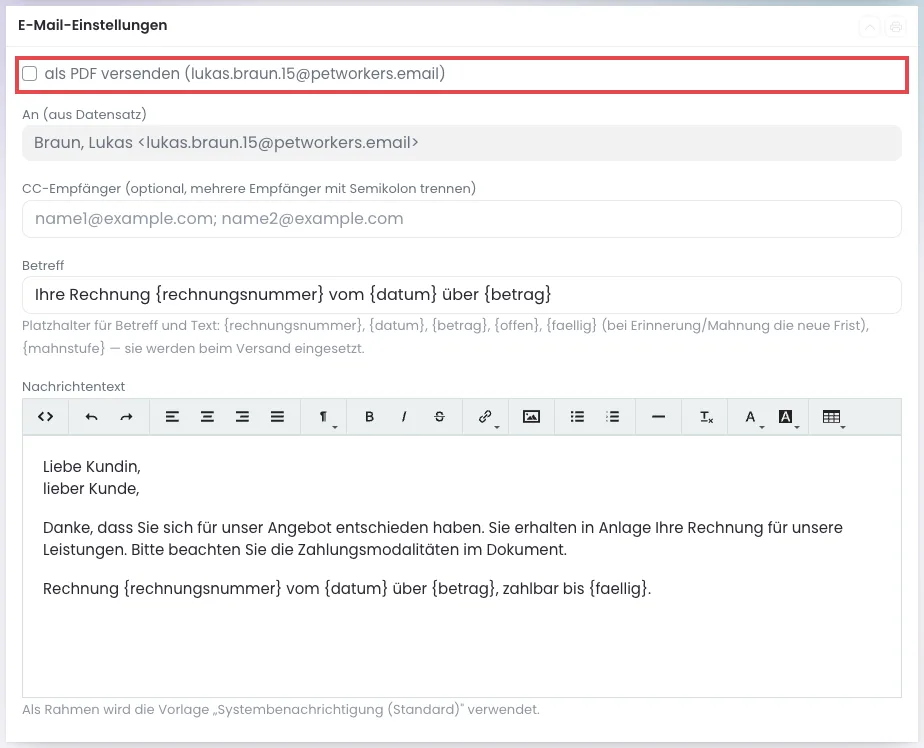Click 'Liebe Kundin,' line in message body
The height and width of the screenshot is (748, 924).
pyautogui.click(x=92, y=467)
